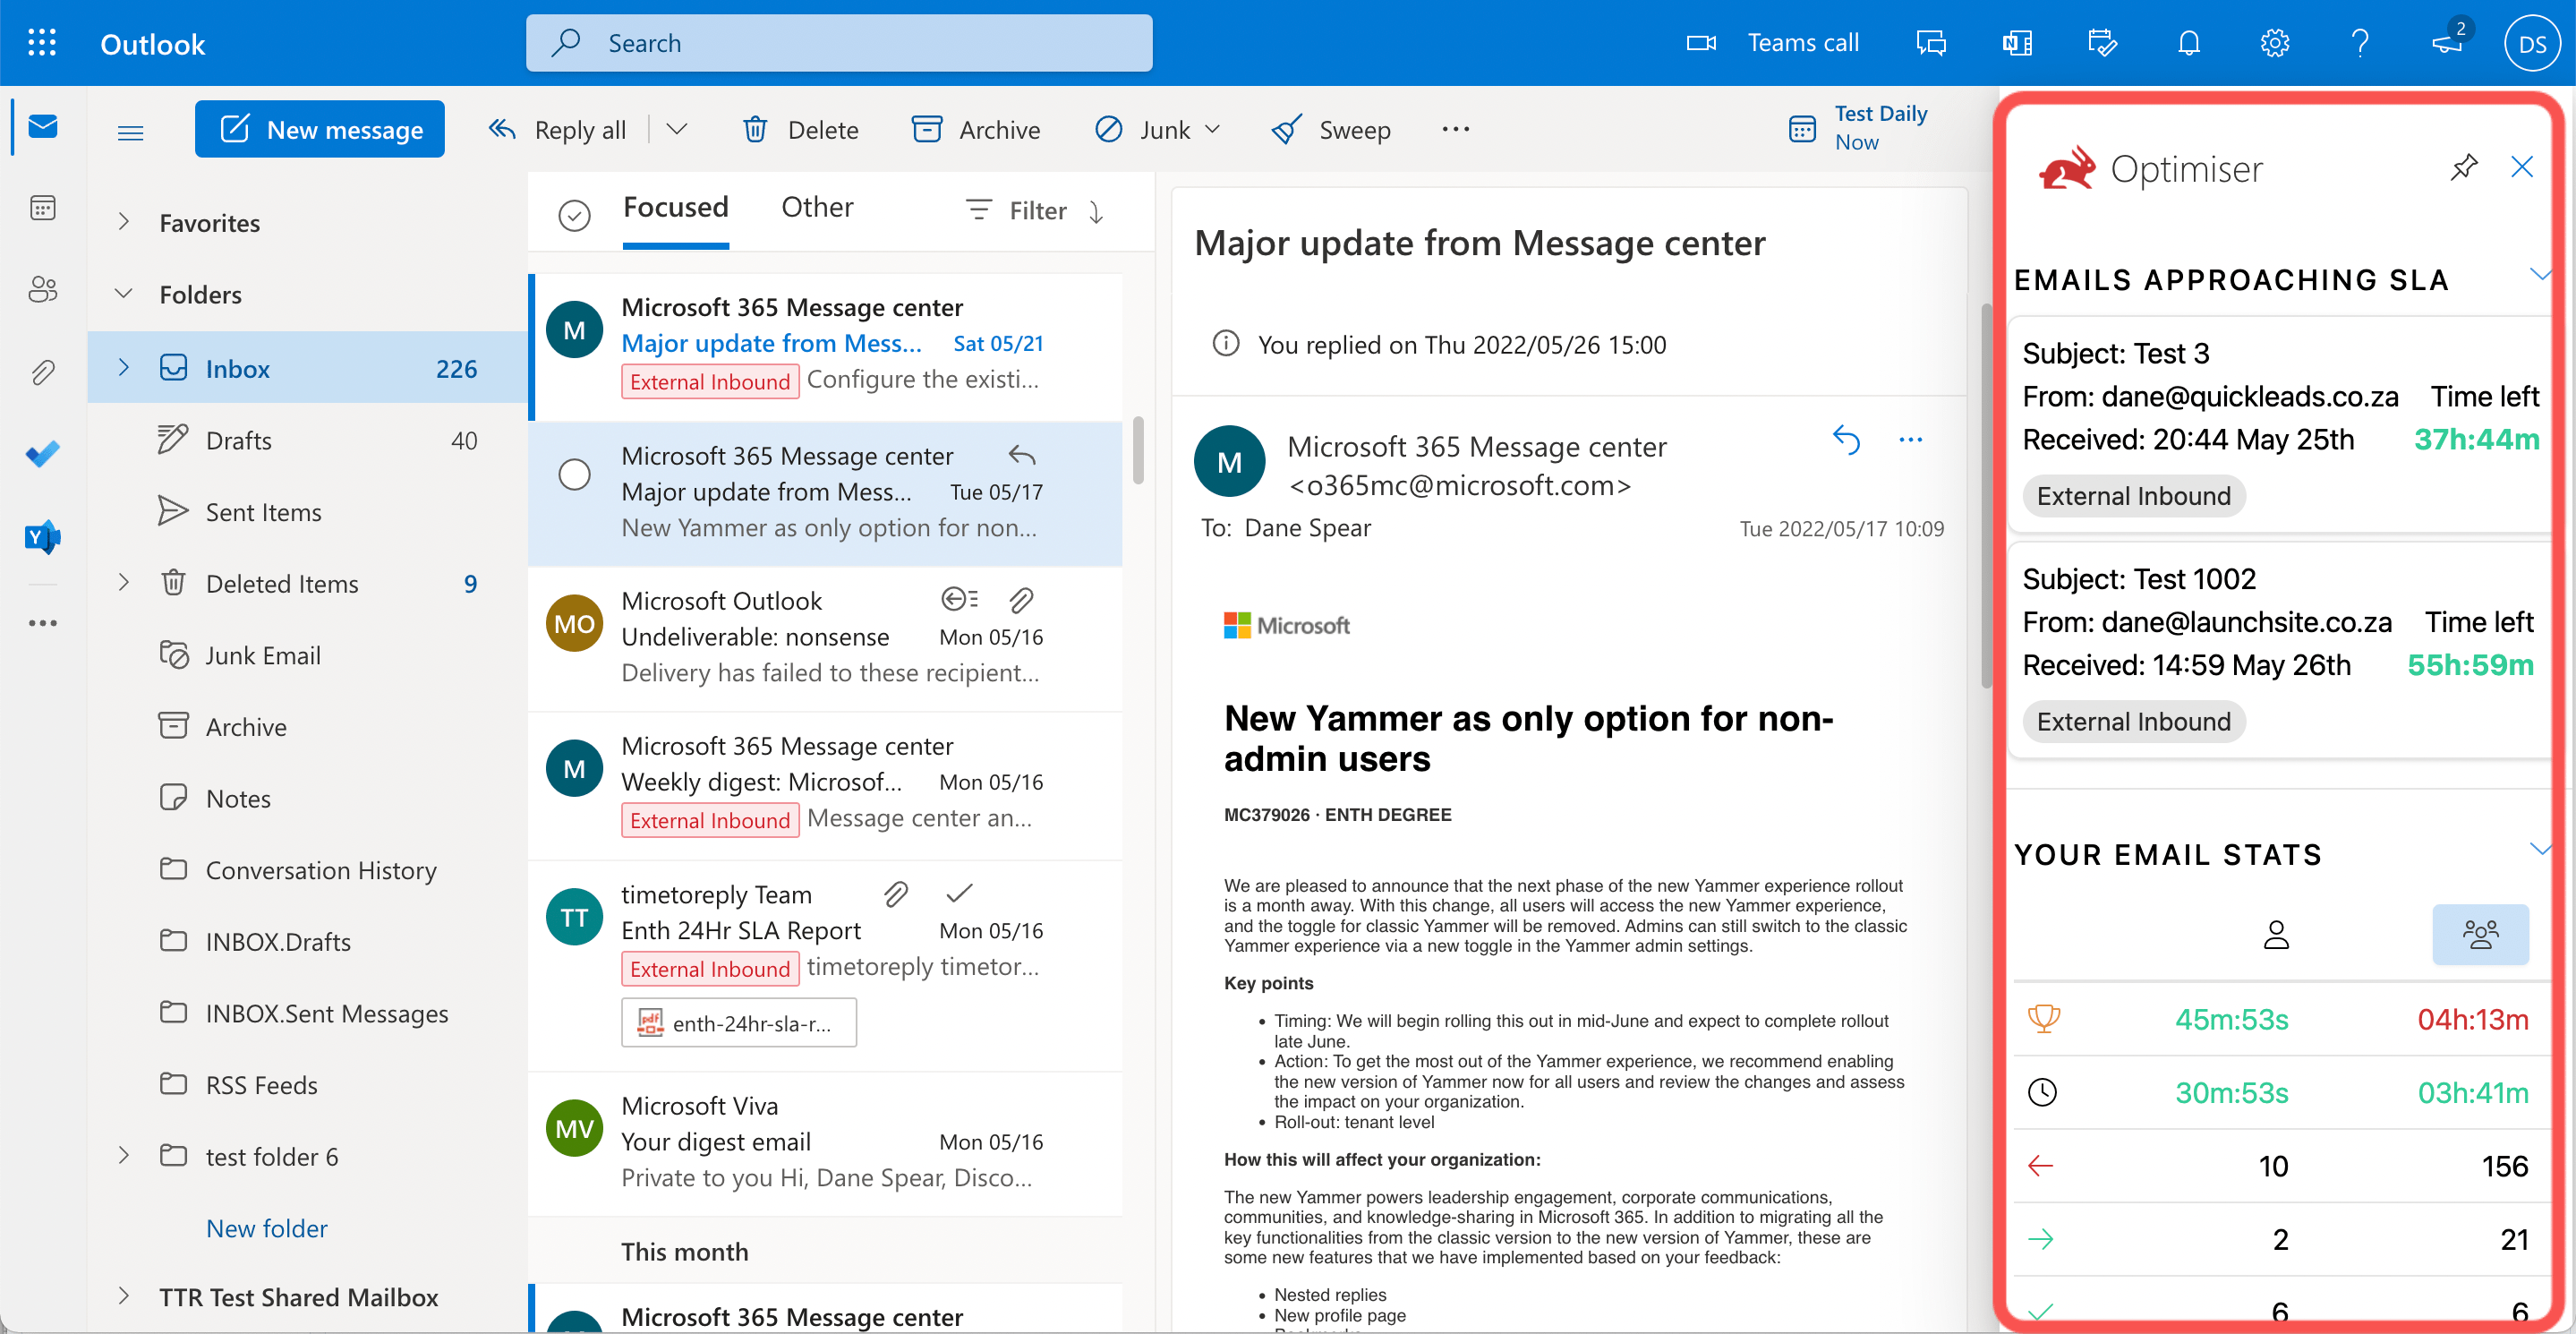Click the Teams call camera icon
Image resolution: width=2576 pixels, height=1334 pixels.
point(1701,43)
